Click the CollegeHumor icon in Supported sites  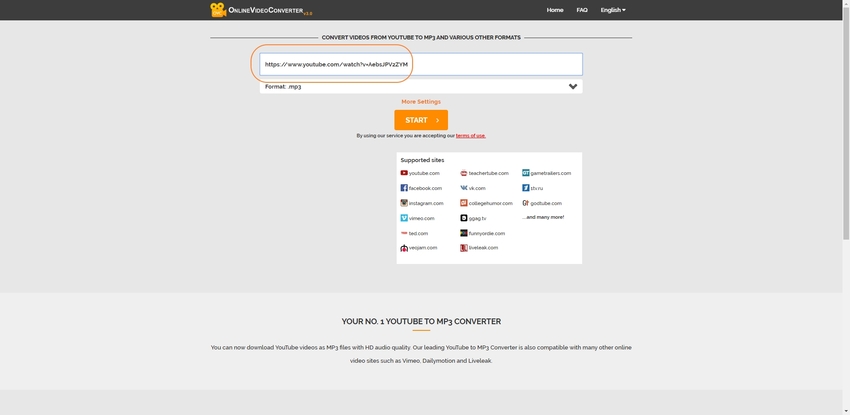[463, 203]
